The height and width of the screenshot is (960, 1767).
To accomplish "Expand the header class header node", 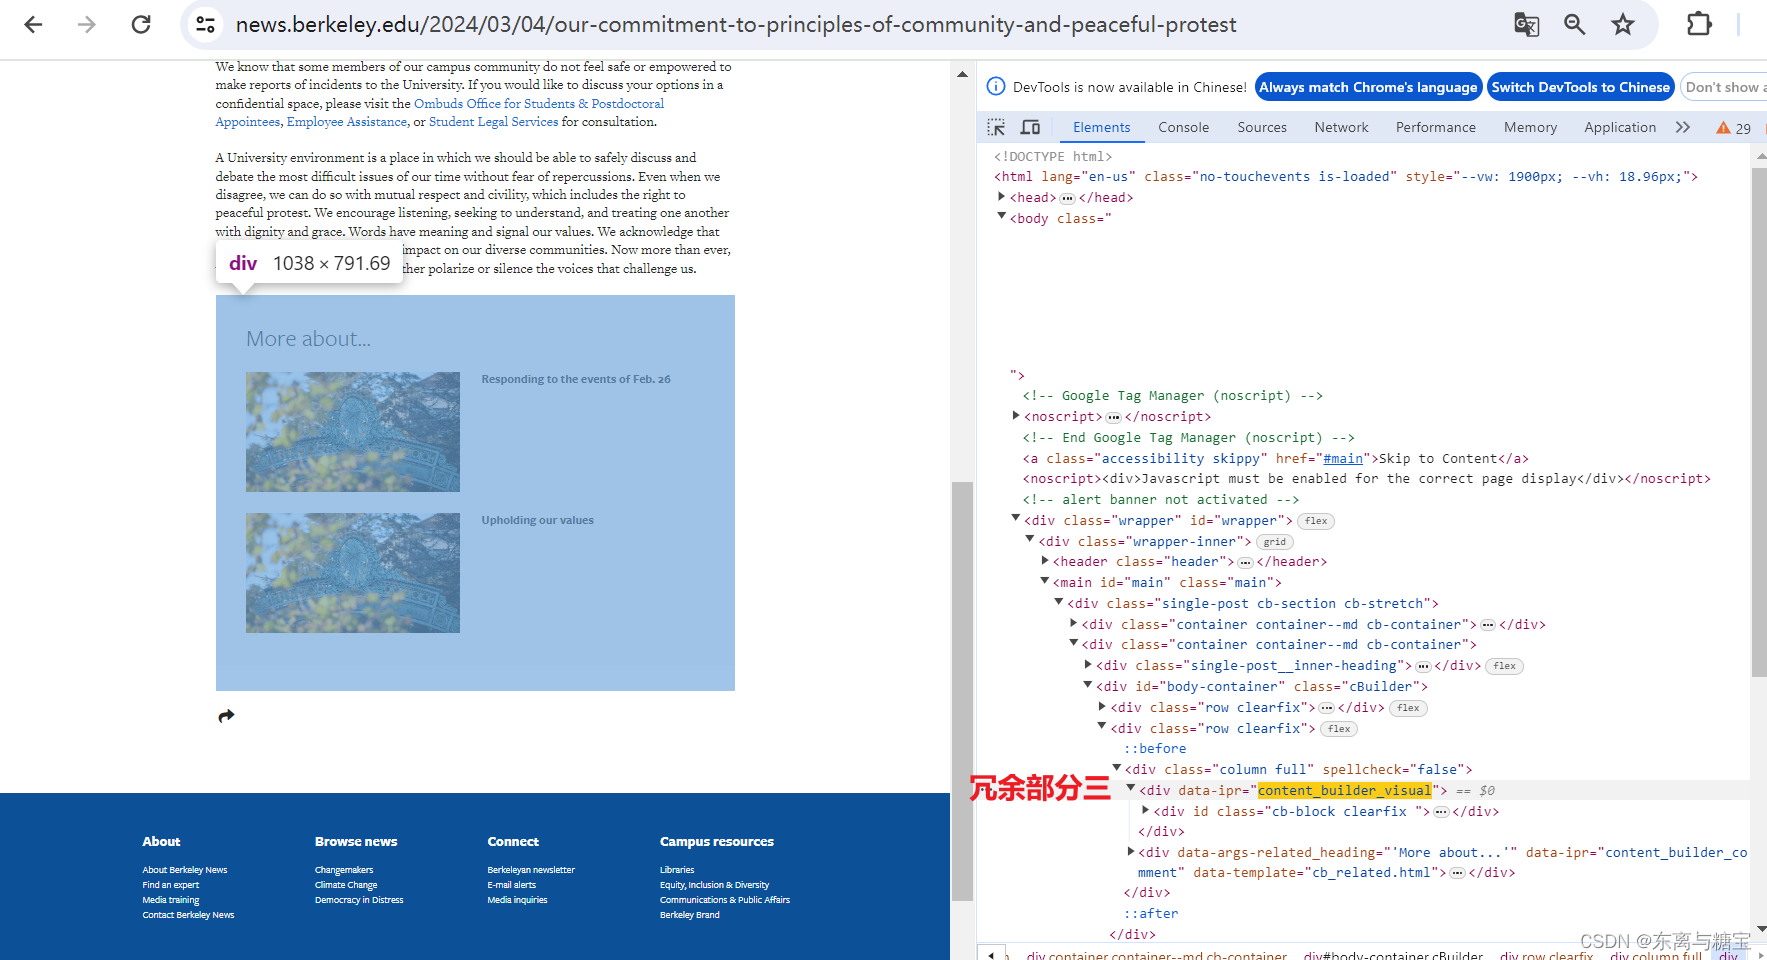I will pyautogui.click(x=1045, y=561).
